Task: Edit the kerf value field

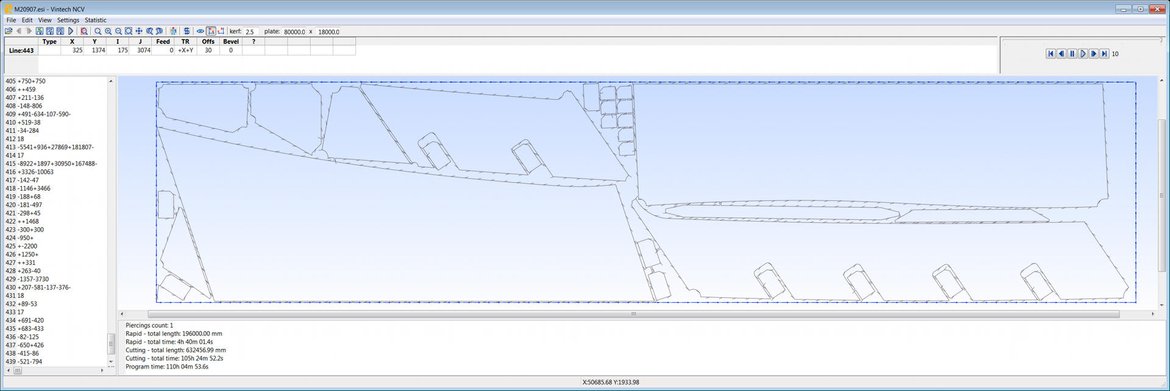Action: click(x=251, y=32)
